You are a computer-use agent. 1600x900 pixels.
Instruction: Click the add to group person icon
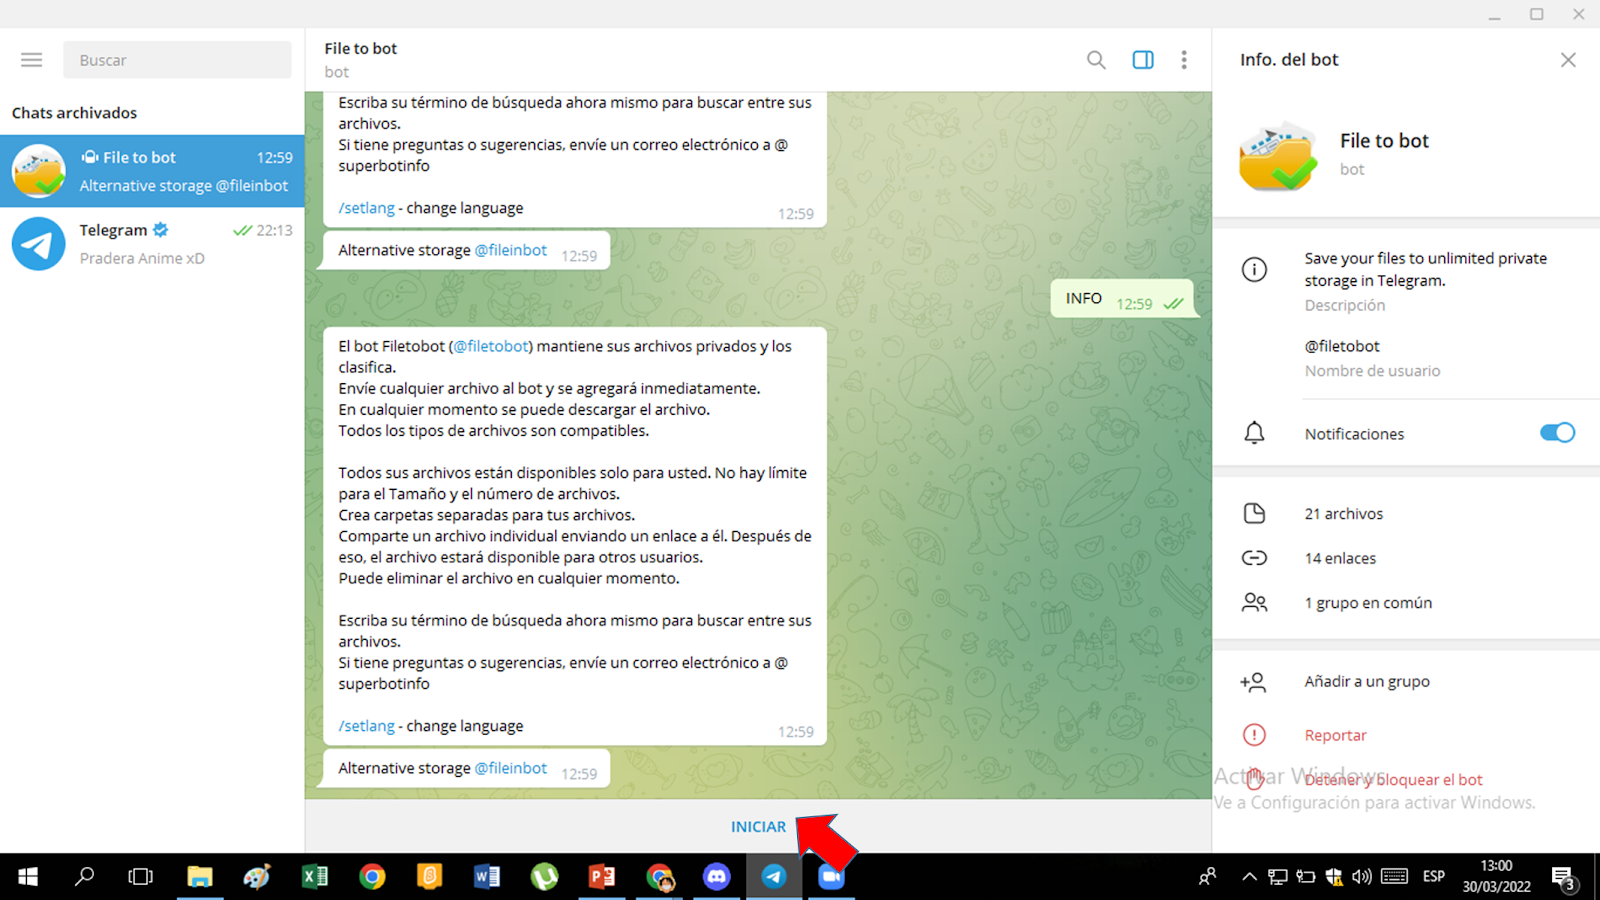coord(1253,682)
